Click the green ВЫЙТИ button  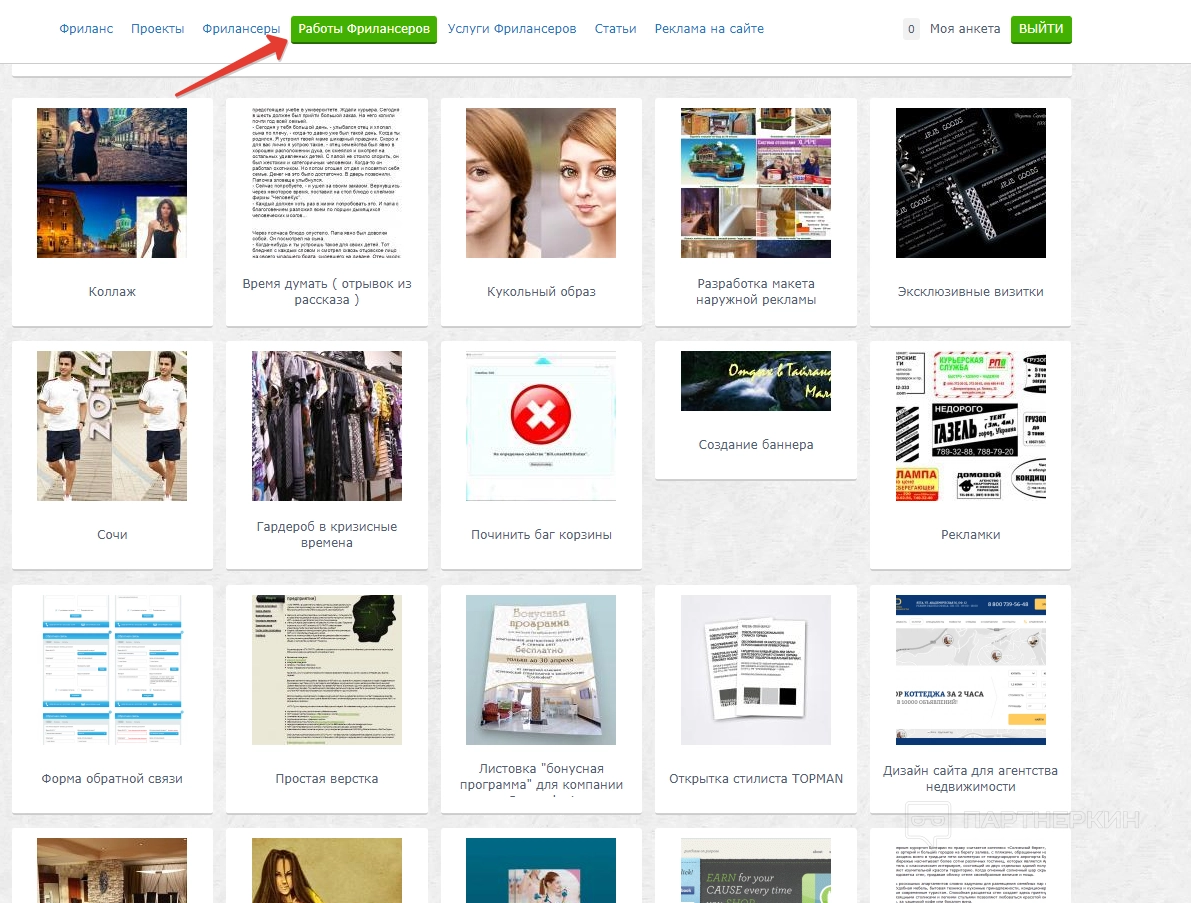click(1041, 29)
